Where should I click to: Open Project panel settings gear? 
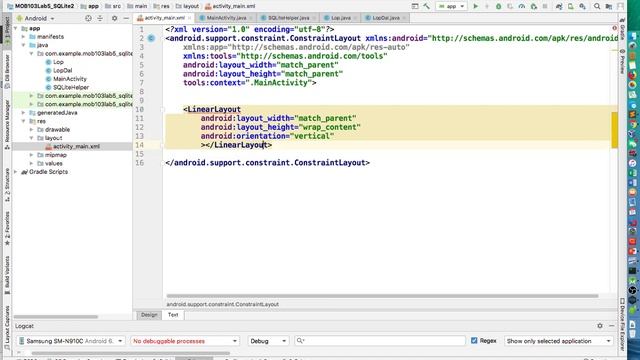pos(114,18)
